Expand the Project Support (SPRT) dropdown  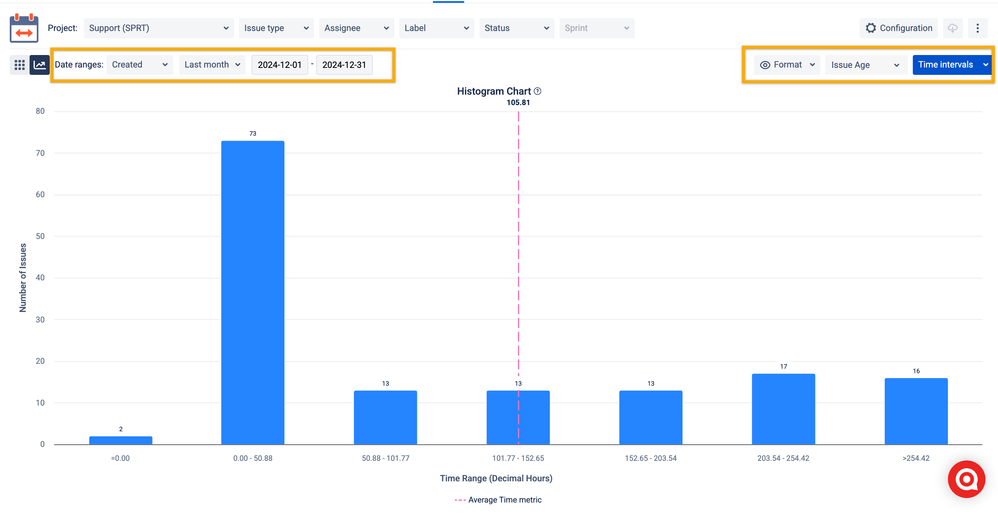click(158, 28)
